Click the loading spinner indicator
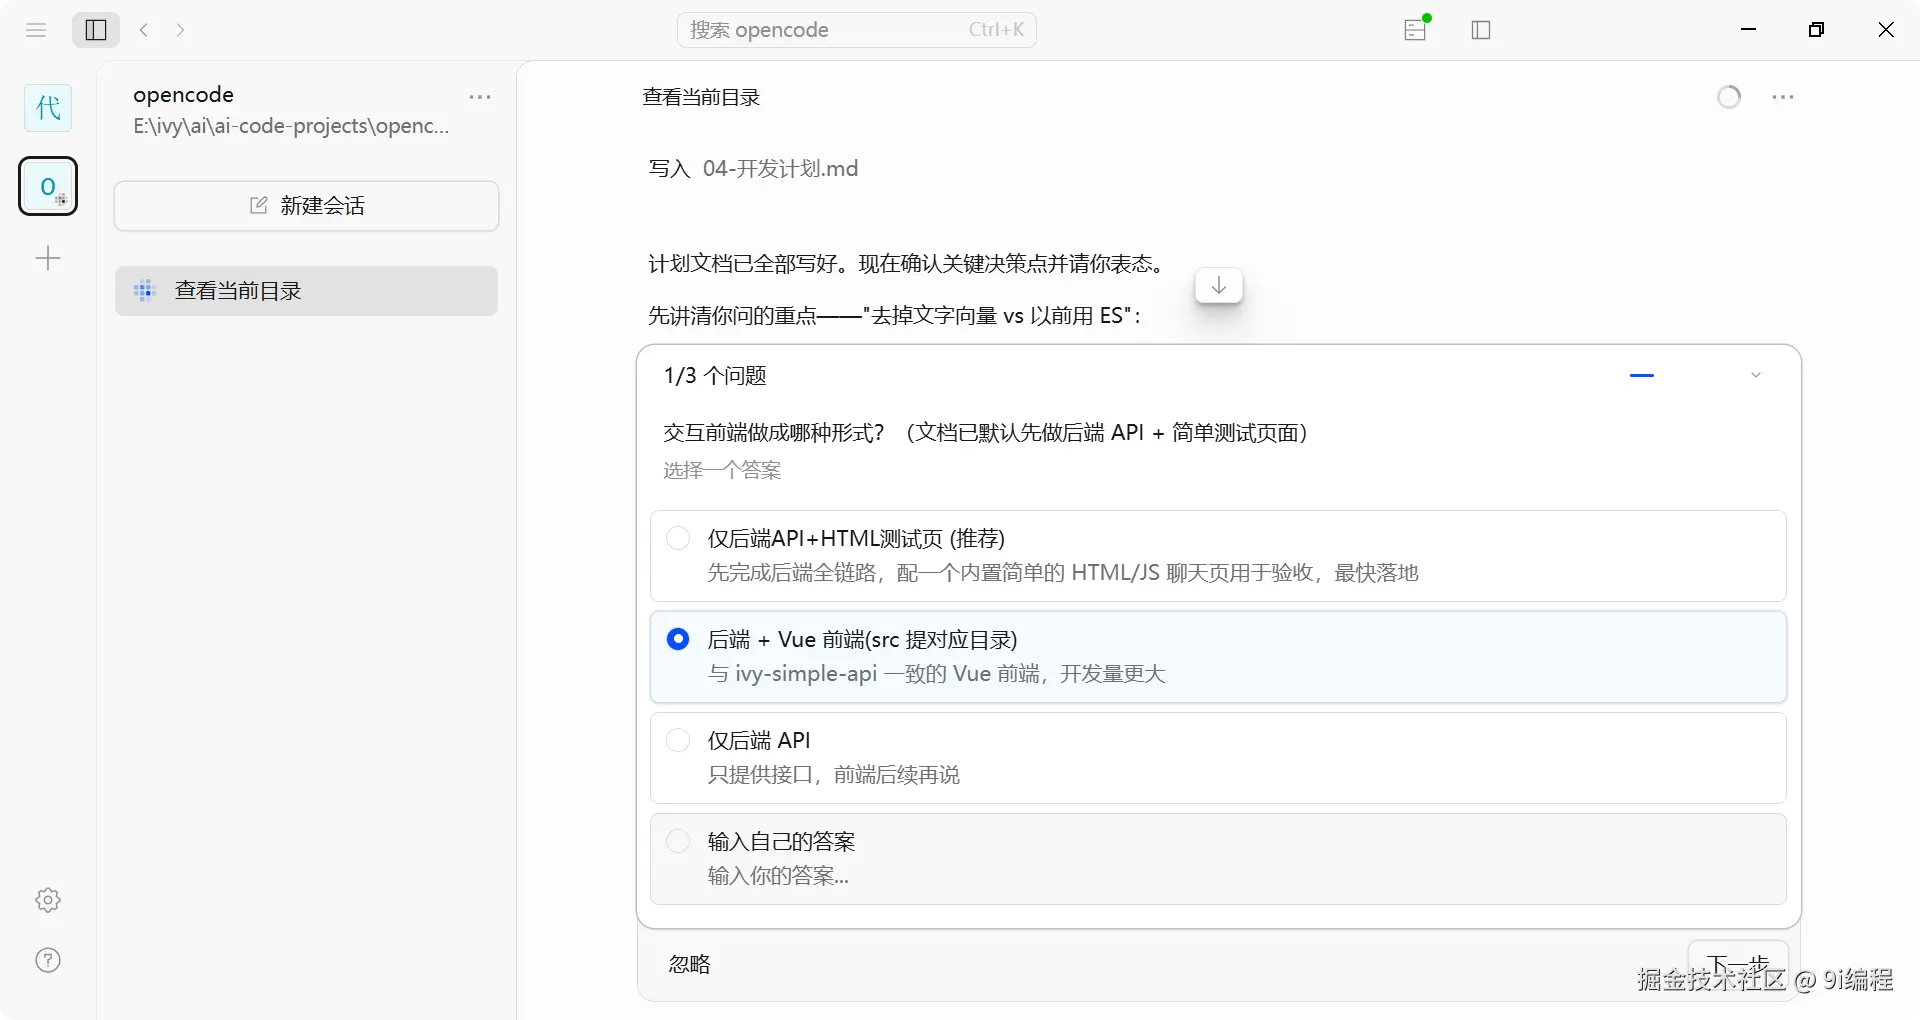The width and height of the screenshot is (1920, 1020). click(x=1729, y=97)
